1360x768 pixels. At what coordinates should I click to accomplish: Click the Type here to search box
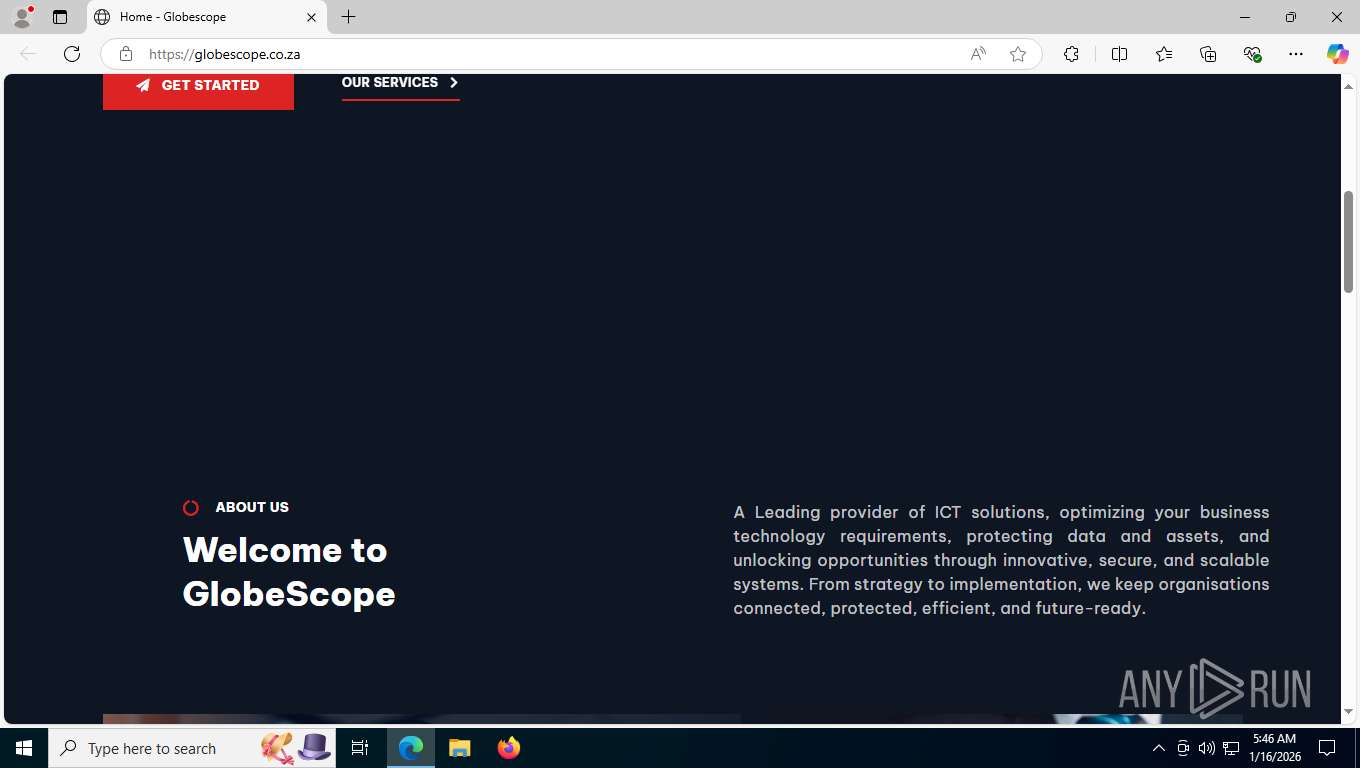(192, 748)
